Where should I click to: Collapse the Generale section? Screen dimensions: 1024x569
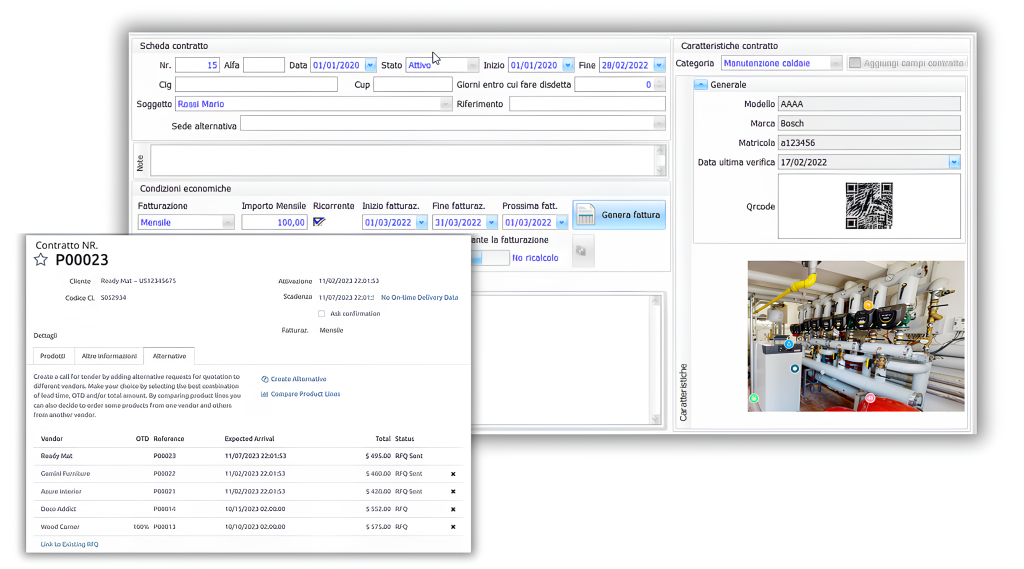coord(701,85)
